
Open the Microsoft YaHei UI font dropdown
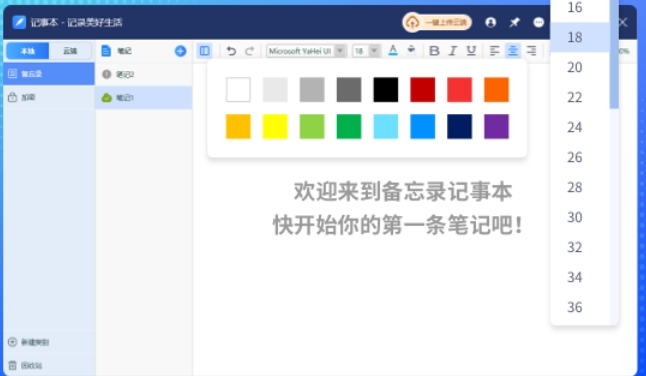tap(306, 51)
